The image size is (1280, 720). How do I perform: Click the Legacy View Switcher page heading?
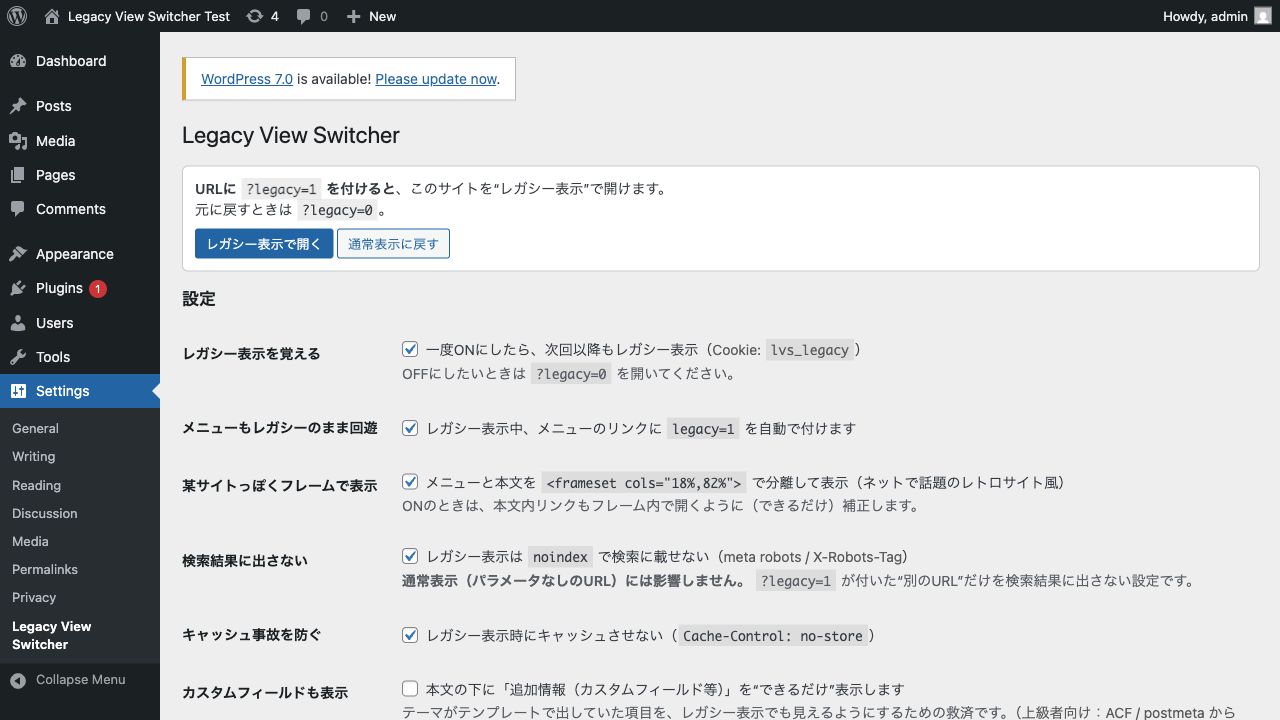point(291,136)
